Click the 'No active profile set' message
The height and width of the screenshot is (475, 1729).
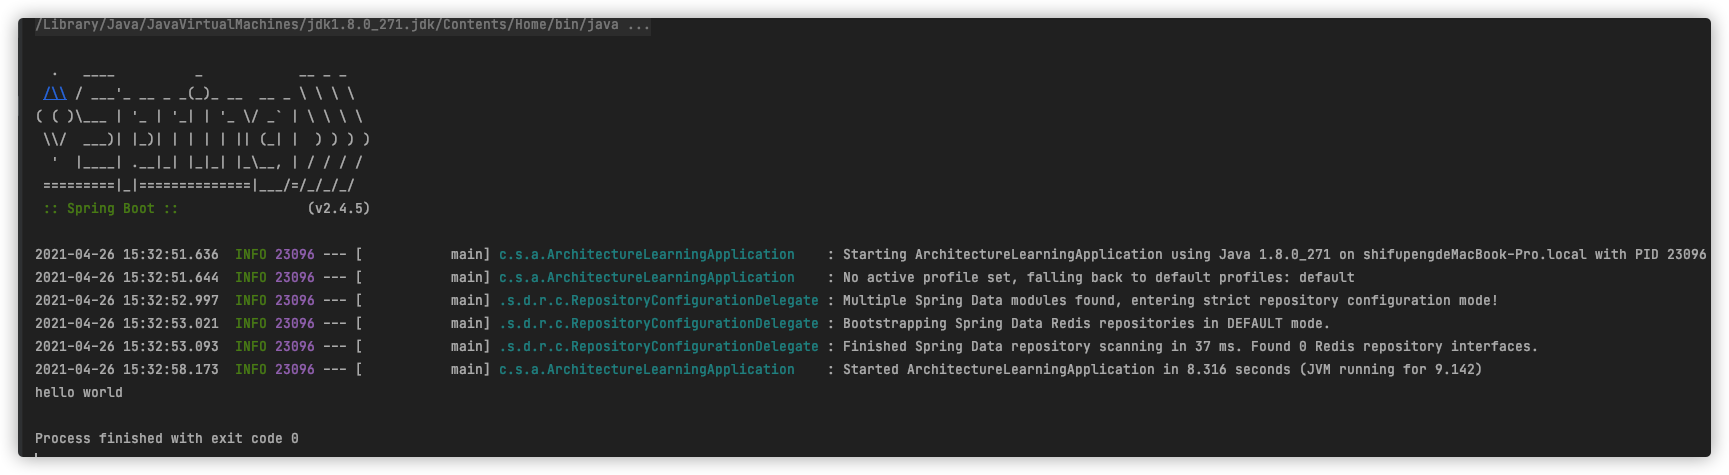[x=1099, y=278]
